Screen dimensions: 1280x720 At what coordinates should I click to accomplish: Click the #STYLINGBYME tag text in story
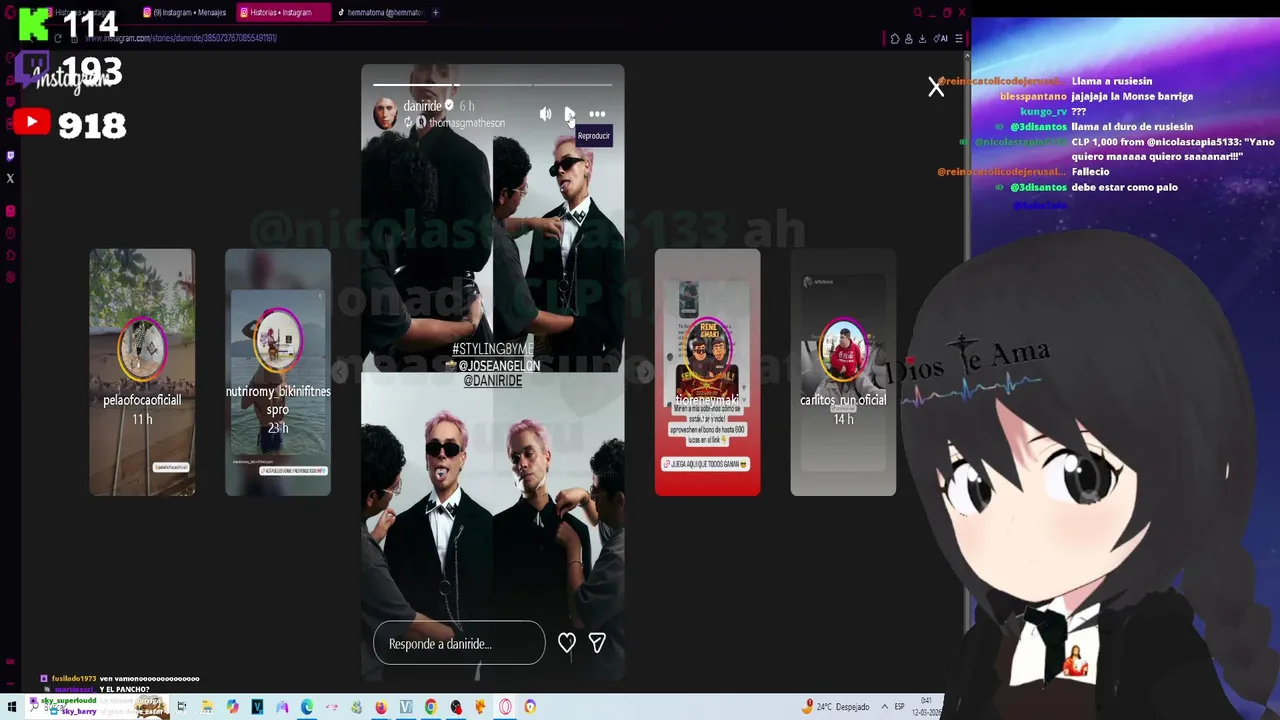(492, 349)
